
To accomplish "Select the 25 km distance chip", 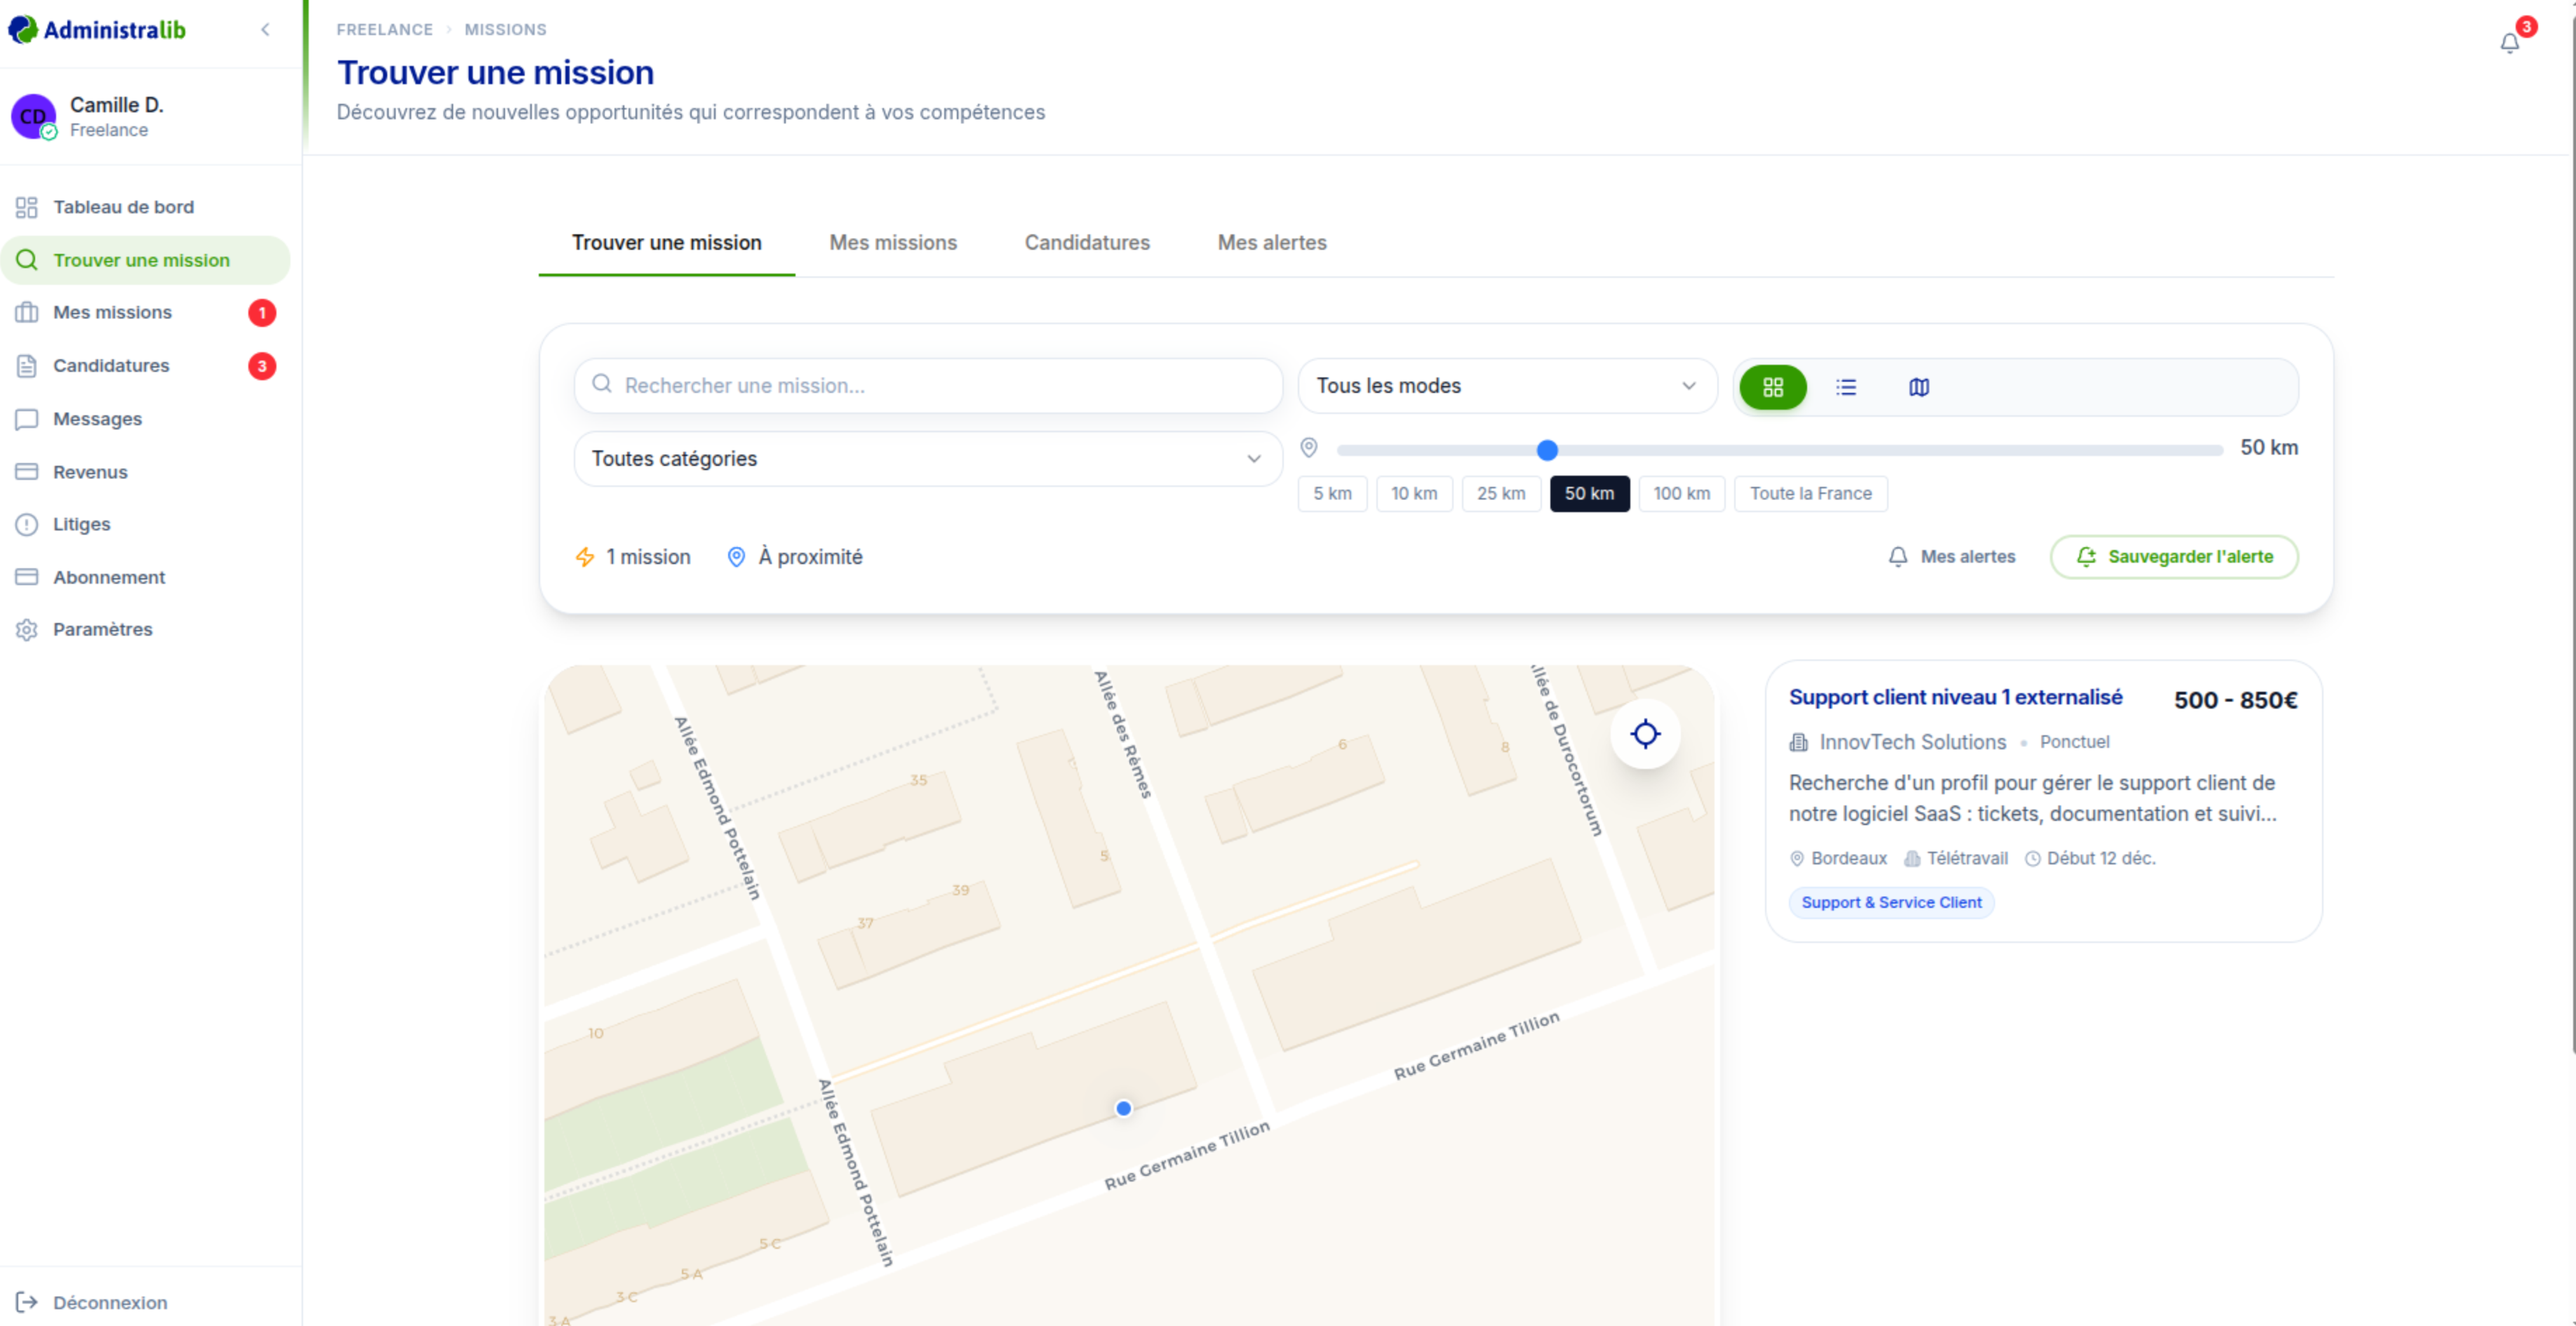I will 1500,493.
